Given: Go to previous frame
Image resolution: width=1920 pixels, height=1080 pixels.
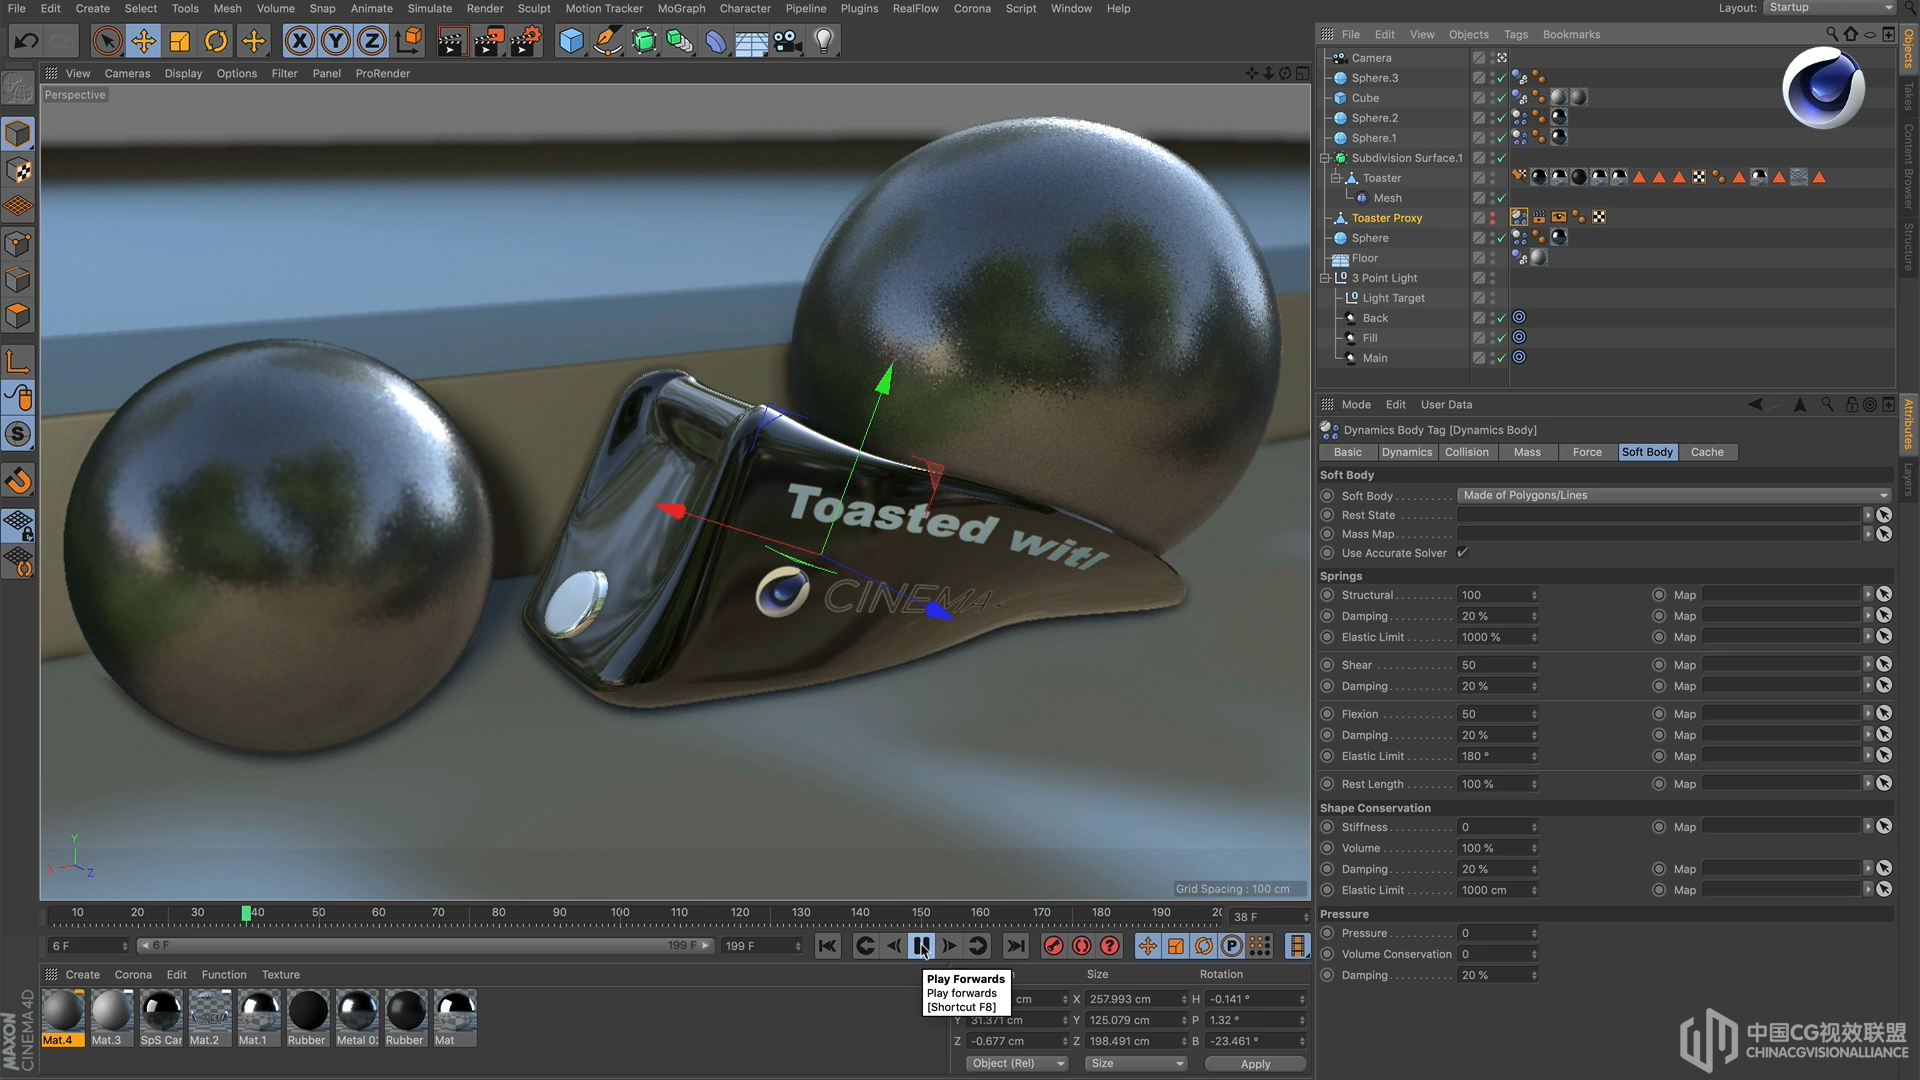Looking at the screenshot, I should coord(894,946).
